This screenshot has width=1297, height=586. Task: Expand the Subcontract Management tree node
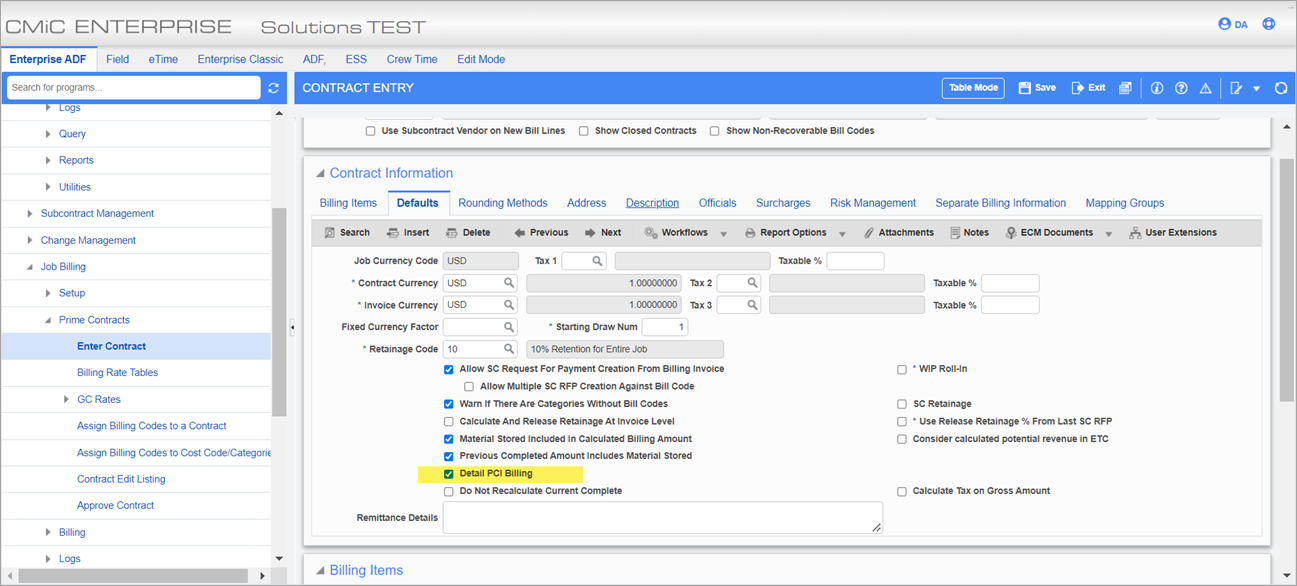click(x=29, y=213)
